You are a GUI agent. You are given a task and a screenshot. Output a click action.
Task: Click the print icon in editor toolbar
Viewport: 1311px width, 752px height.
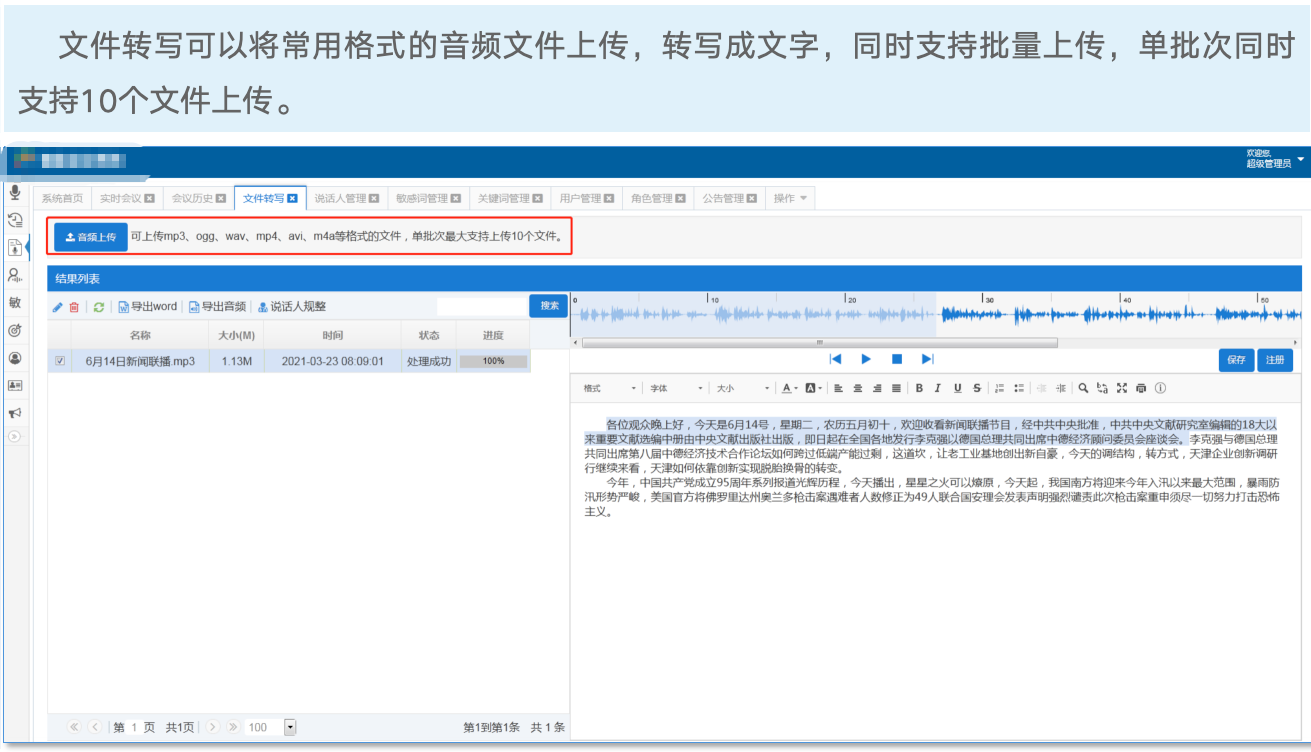[1141, 388]
